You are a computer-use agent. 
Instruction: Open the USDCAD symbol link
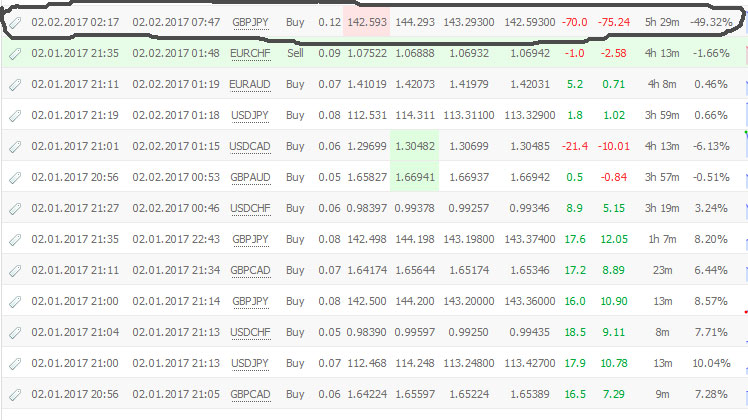[249, 147]
